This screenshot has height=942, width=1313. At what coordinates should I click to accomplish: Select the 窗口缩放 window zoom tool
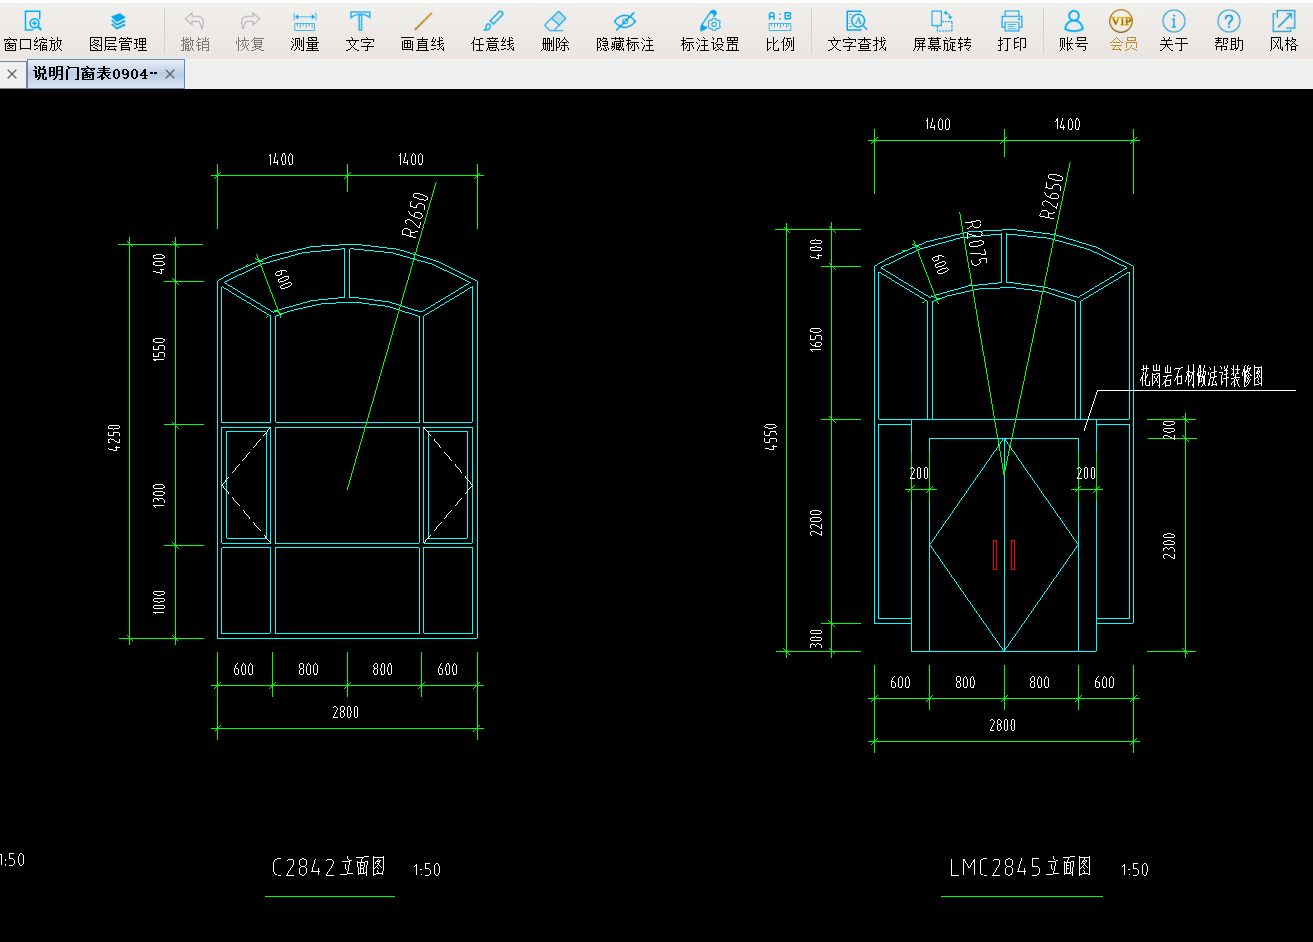(x=33, y=31)
